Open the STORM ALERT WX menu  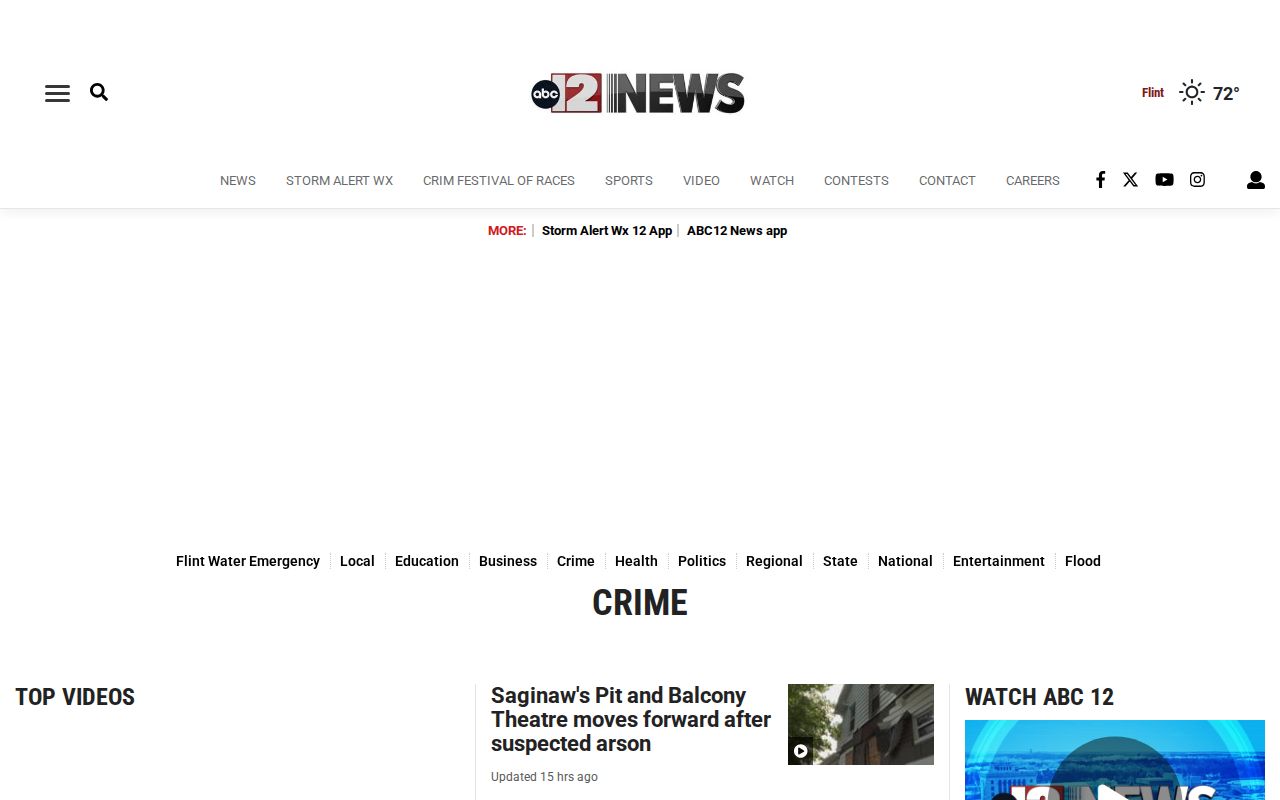point(339,181)
